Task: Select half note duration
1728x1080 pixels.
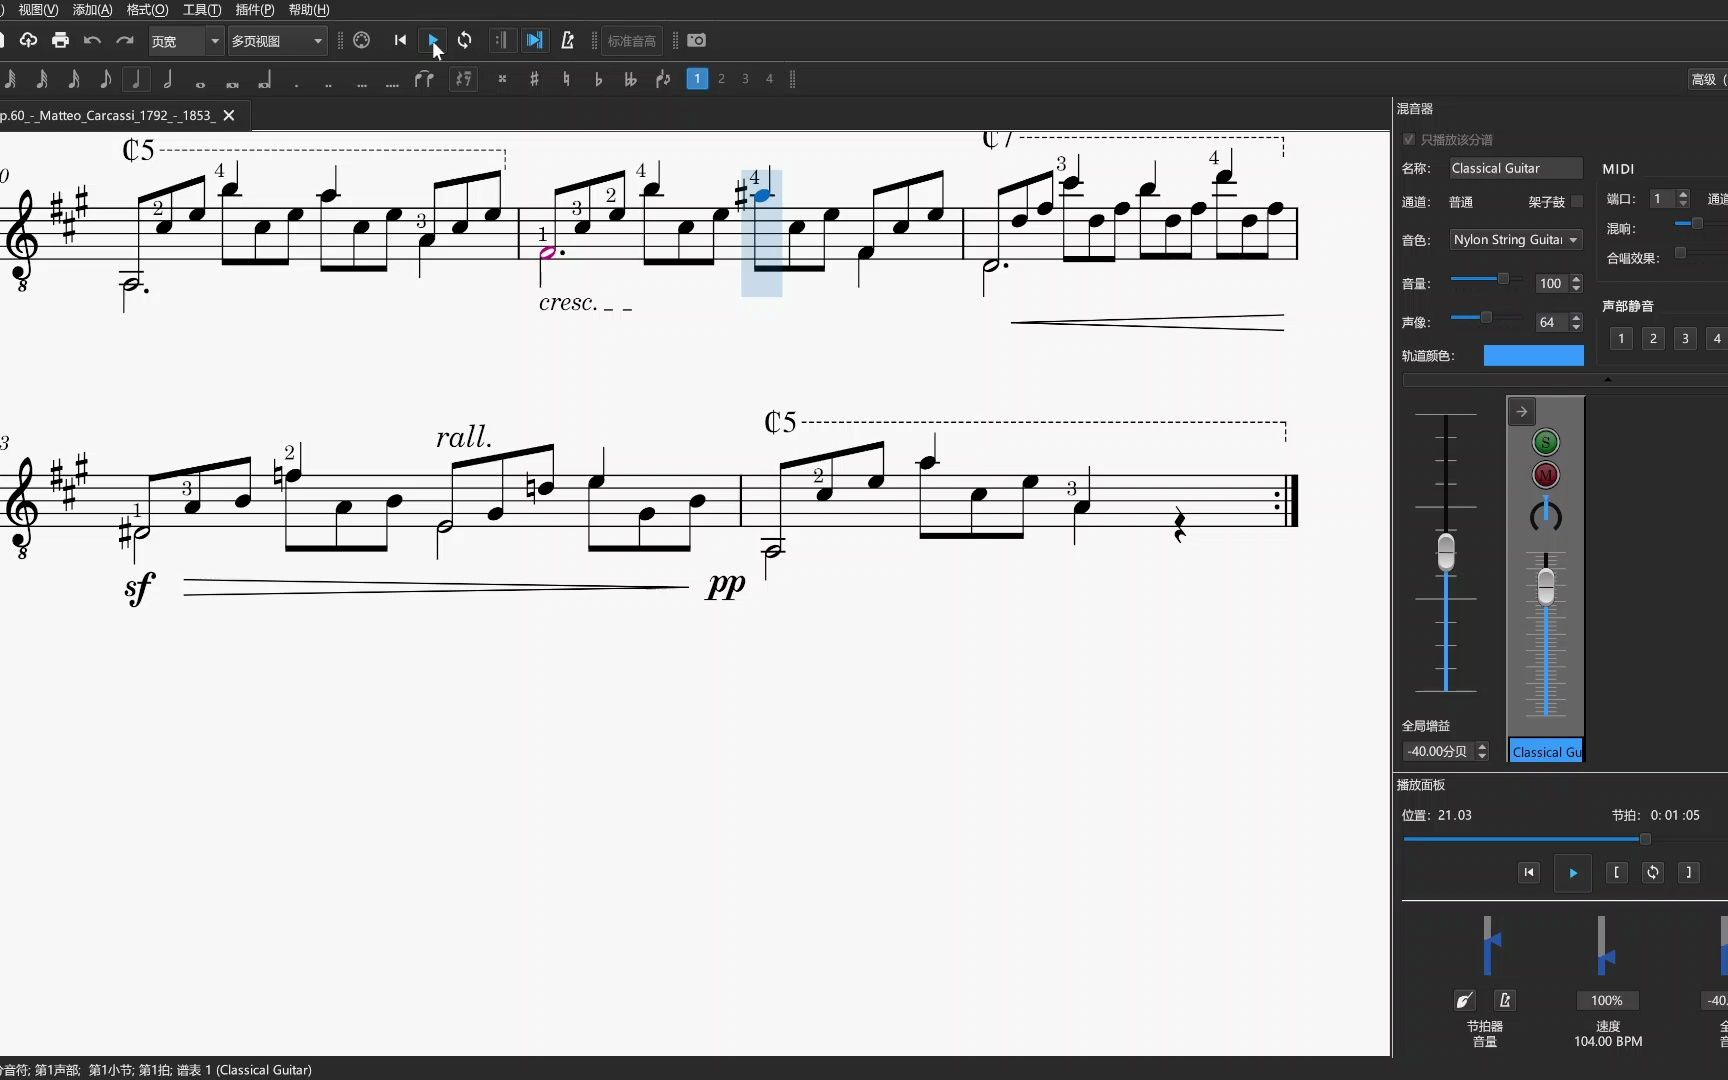Action: pos(168,79)
